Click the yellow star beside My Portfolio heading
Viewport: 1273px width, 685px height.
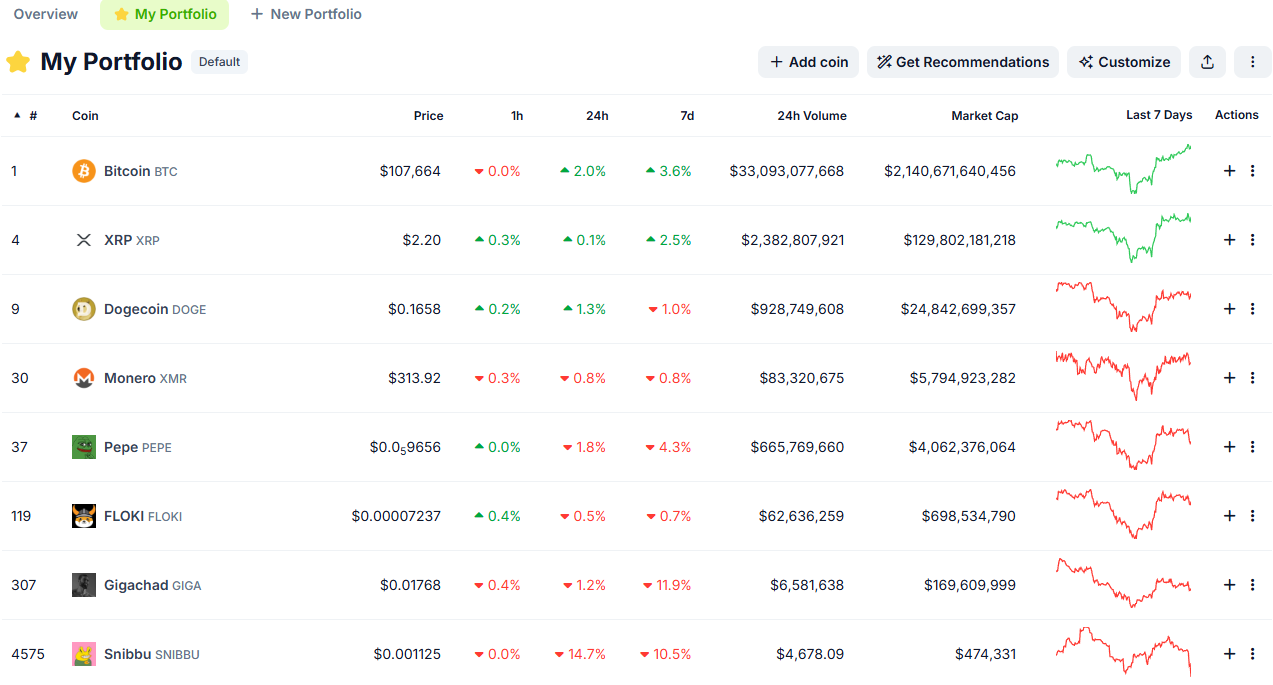click(x=18, y=62)
